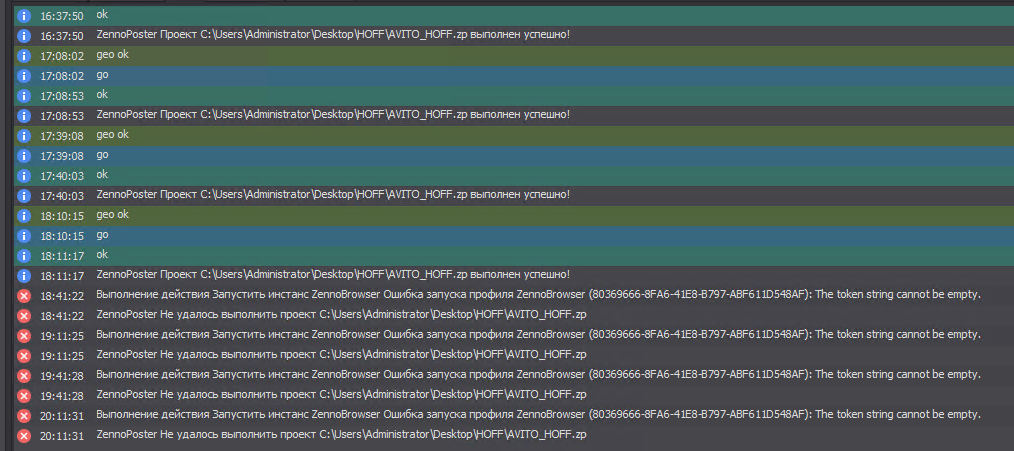Click error icon on 18:41:22 'Не удалось выполнить' row

24,316
